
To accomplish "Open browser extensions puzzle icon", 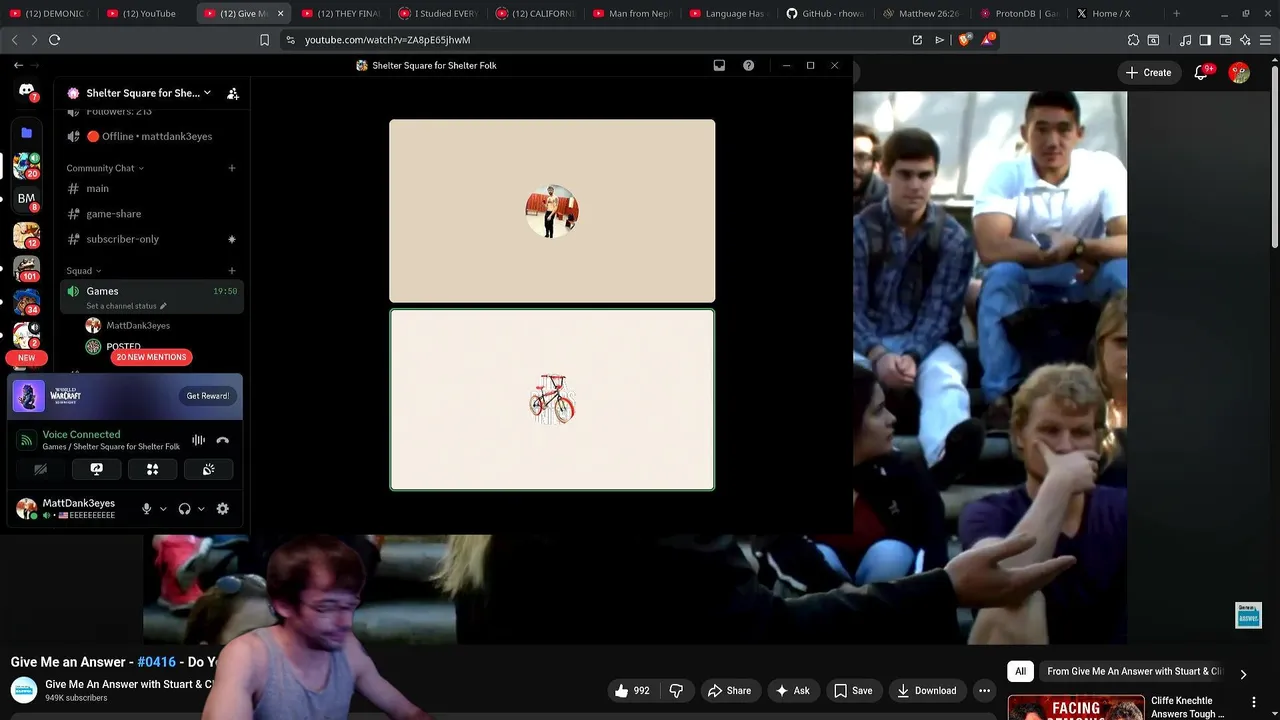I will pos(1133,40).
